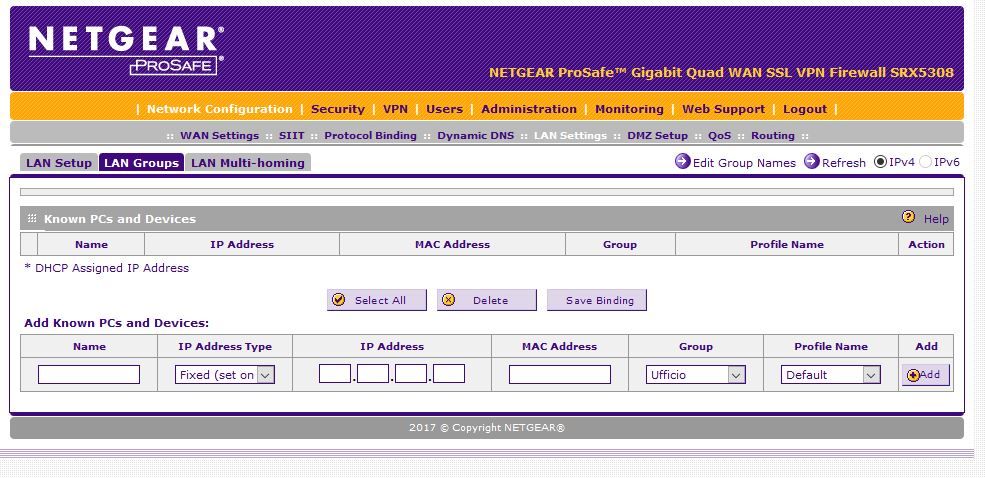Click the '2017 © Copyright NETGEAR' footer text
The image size is (985, 478).
[x=487, y=428]
